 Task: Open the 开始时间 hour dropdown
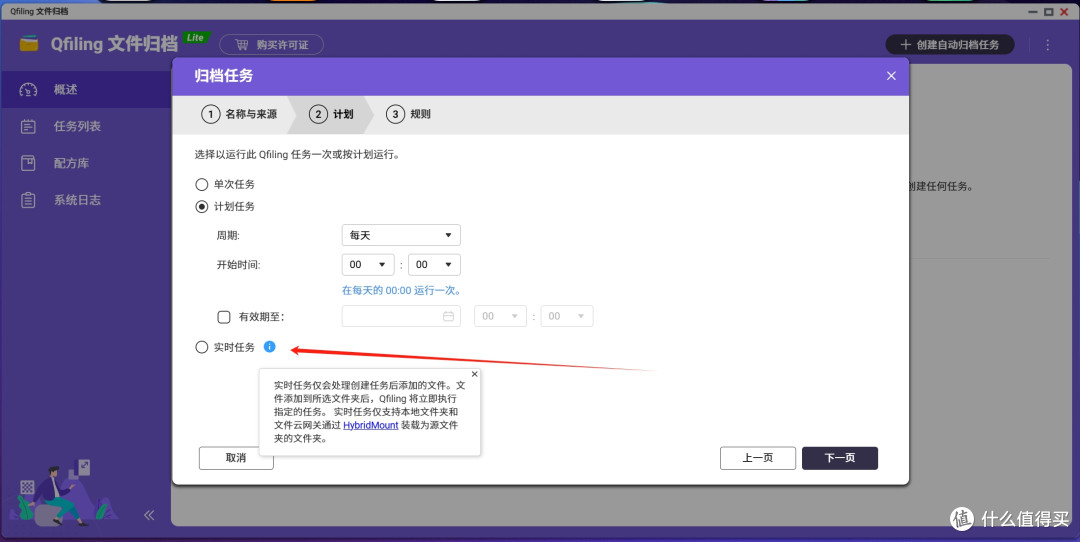pos(368,264)
